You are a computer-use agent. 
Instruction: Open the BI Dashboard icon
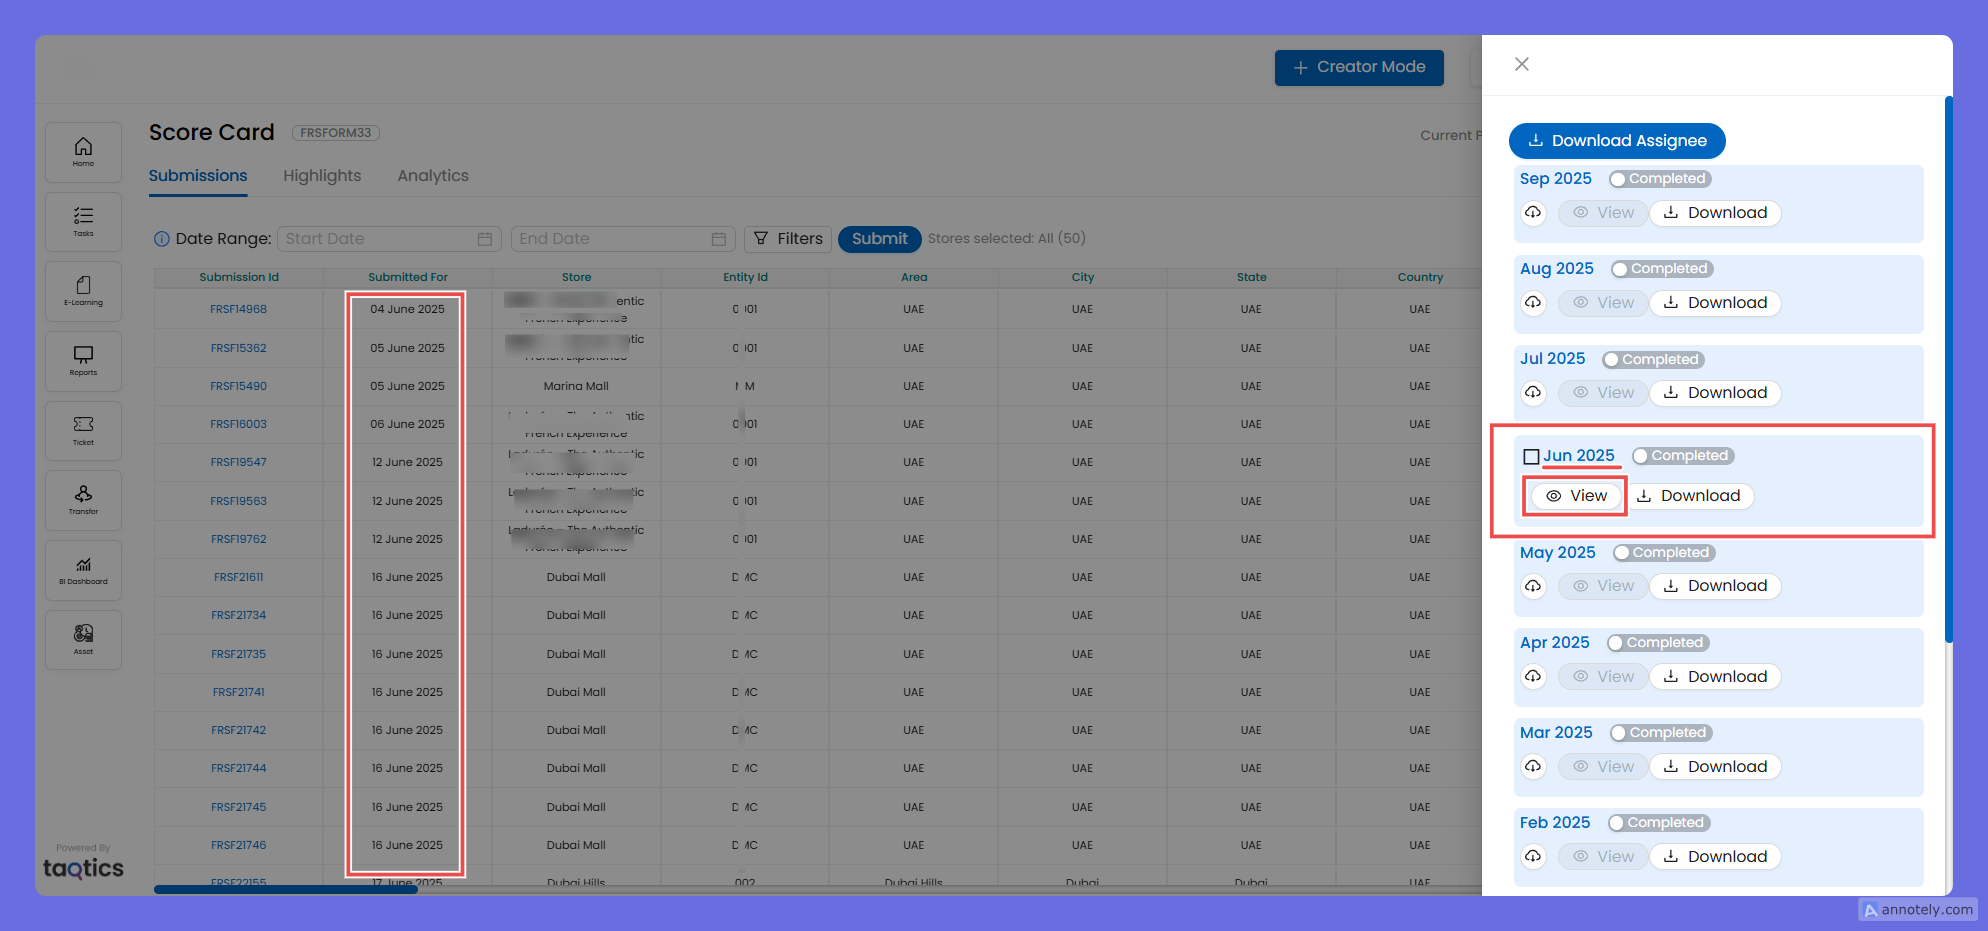point(83,570)
